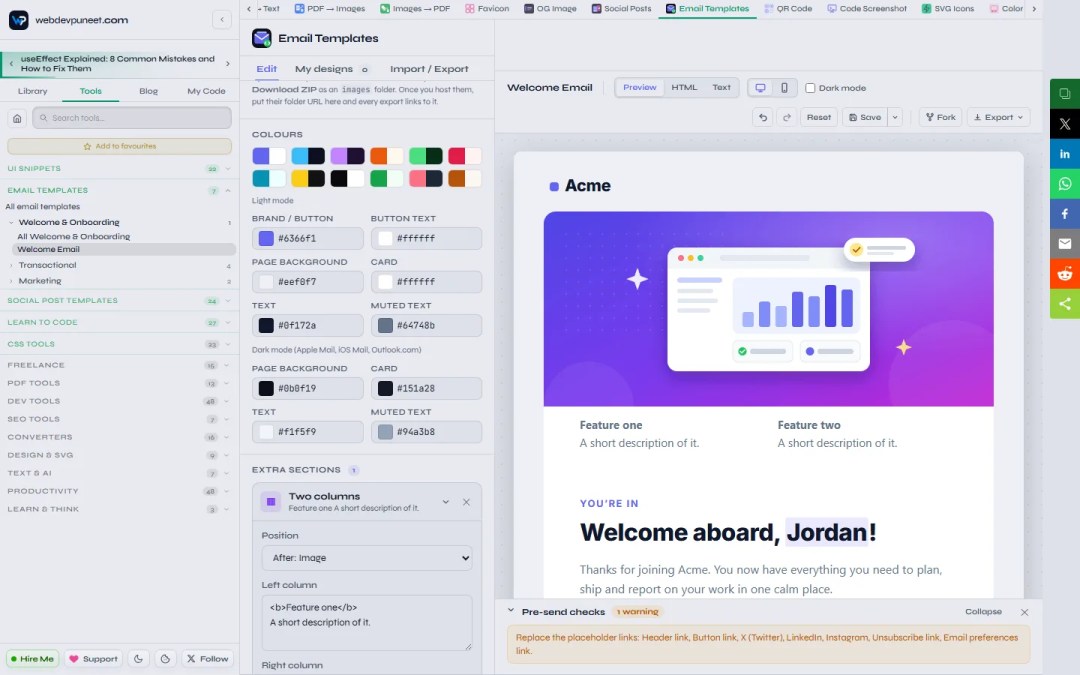Share on Facebook from the side share bar
The width and height of the screenshot is (1080, 675).
[x=1065, y=214]
